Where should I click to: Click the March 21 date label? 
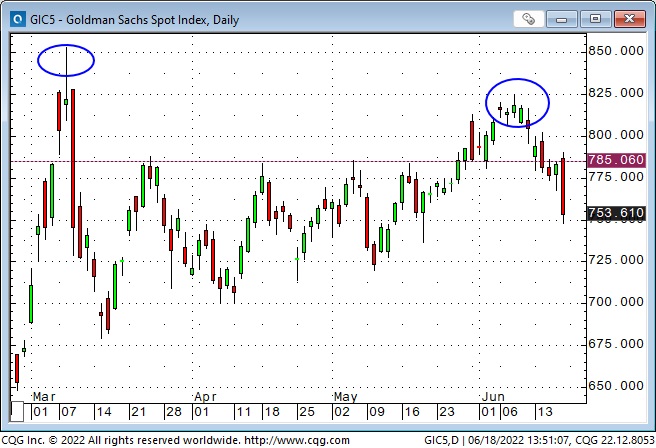click(x=138, y=412)
